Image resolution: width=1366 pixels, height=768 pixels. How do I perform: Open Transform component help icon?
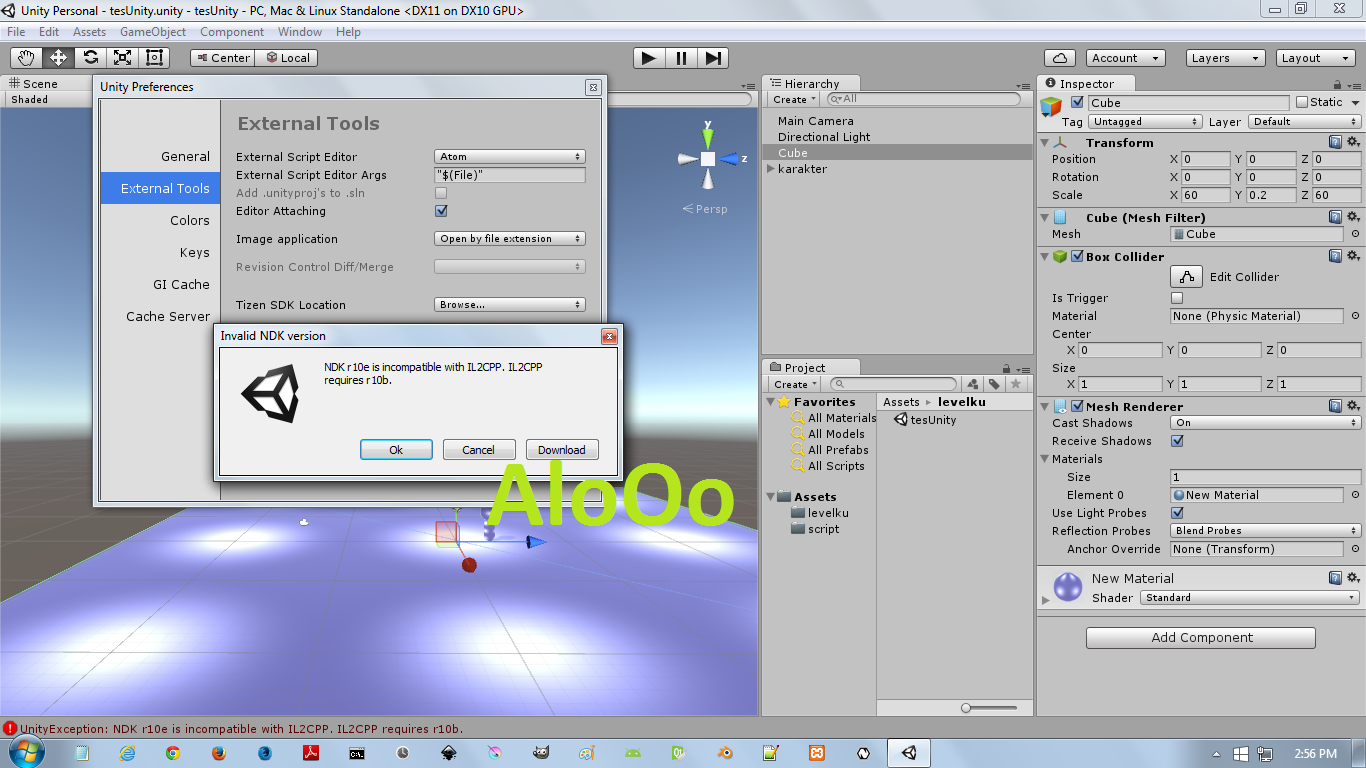(x=1335, y=143)
